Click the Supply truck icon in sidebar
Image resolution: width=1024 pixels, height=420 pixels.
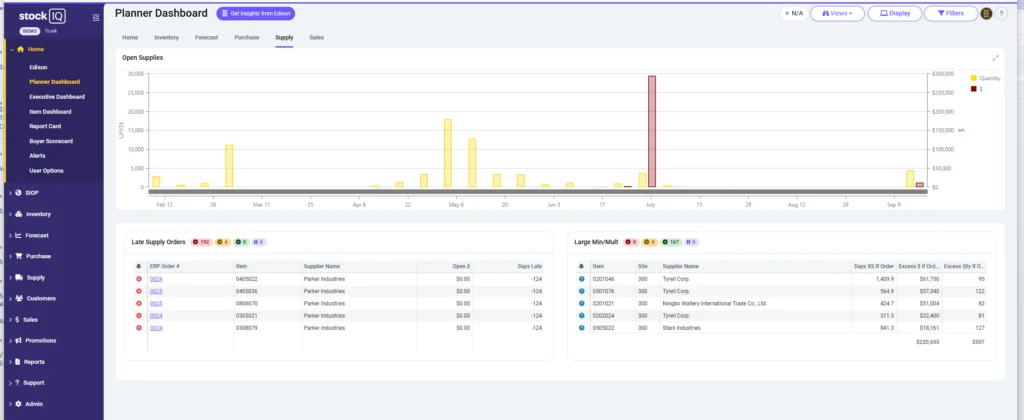pos(19,277)
